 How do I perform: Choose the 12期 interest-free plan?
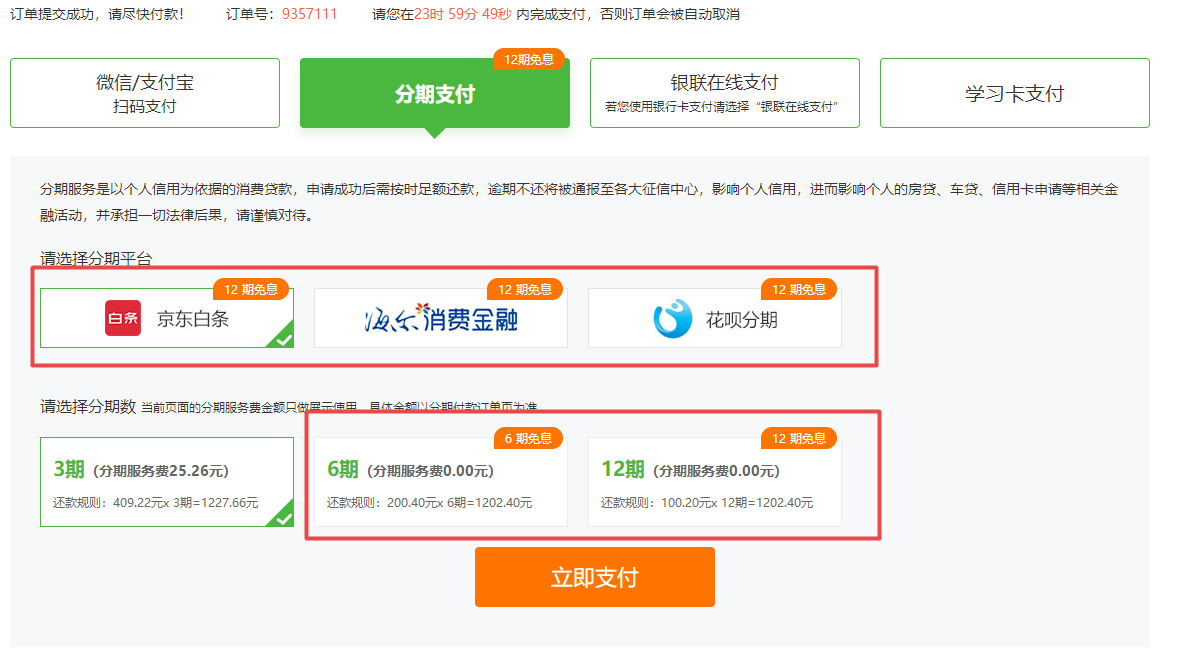pos(714,483)
